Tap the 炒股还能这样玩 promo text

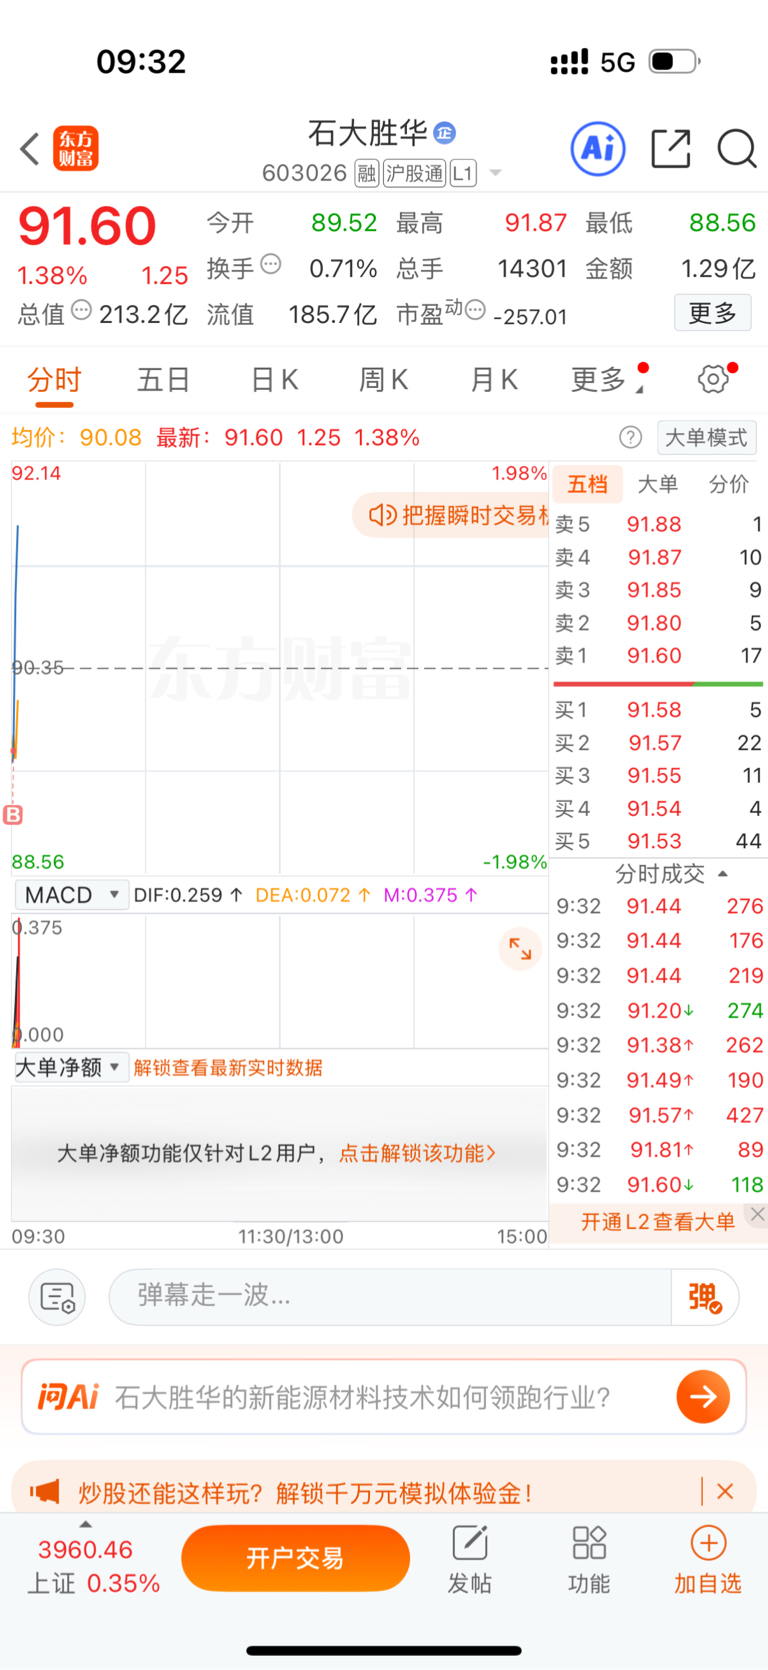tap(305, 1493)
